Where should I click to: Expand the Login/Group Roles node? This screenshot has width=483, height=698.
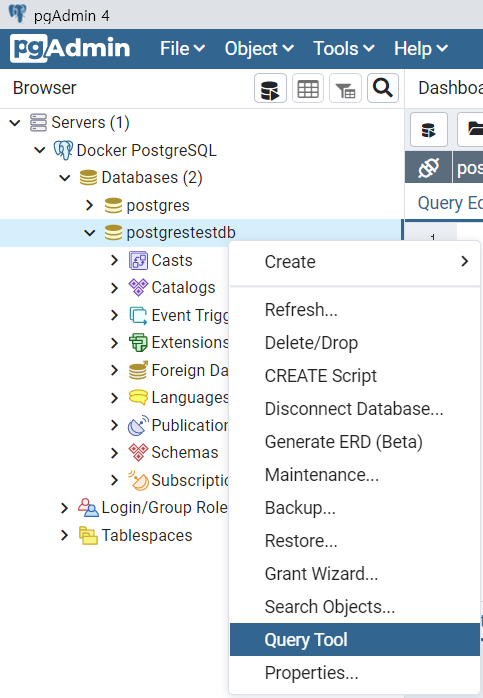click(65, 508)
